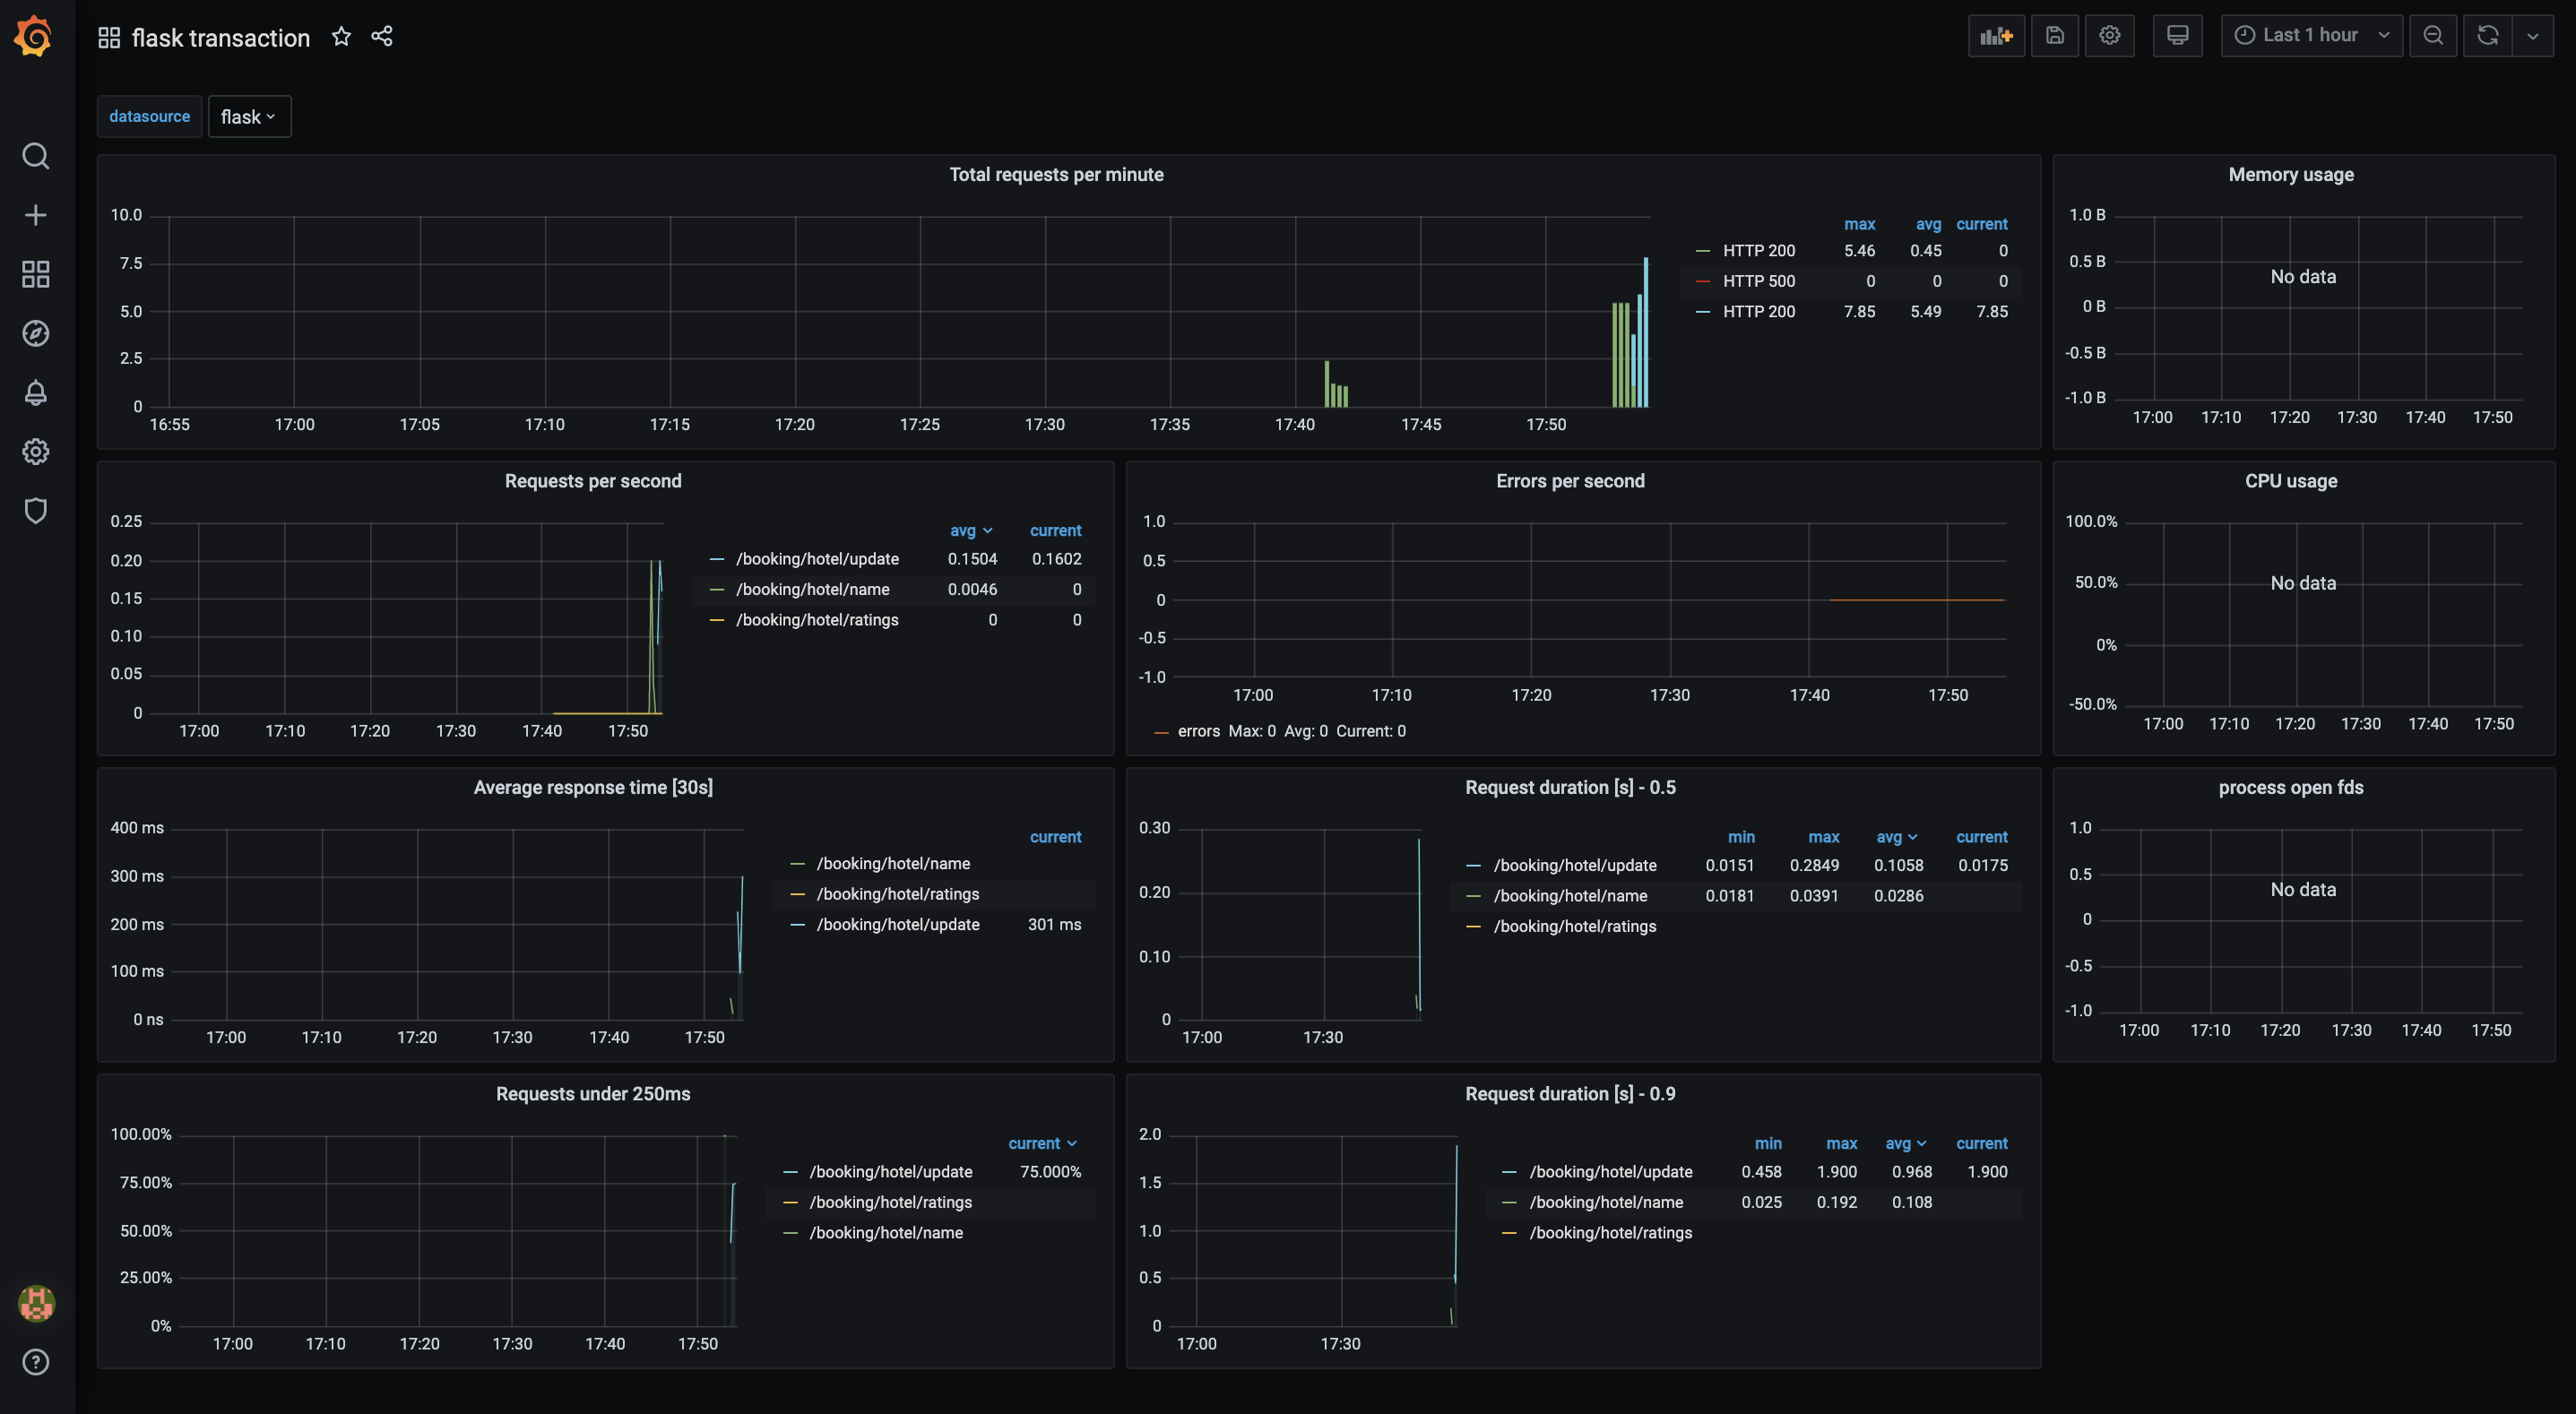Click the refresh/sync icon top right
Image resolution: width=2576 pixels, height=1414 pixels.
point(2487,33)
